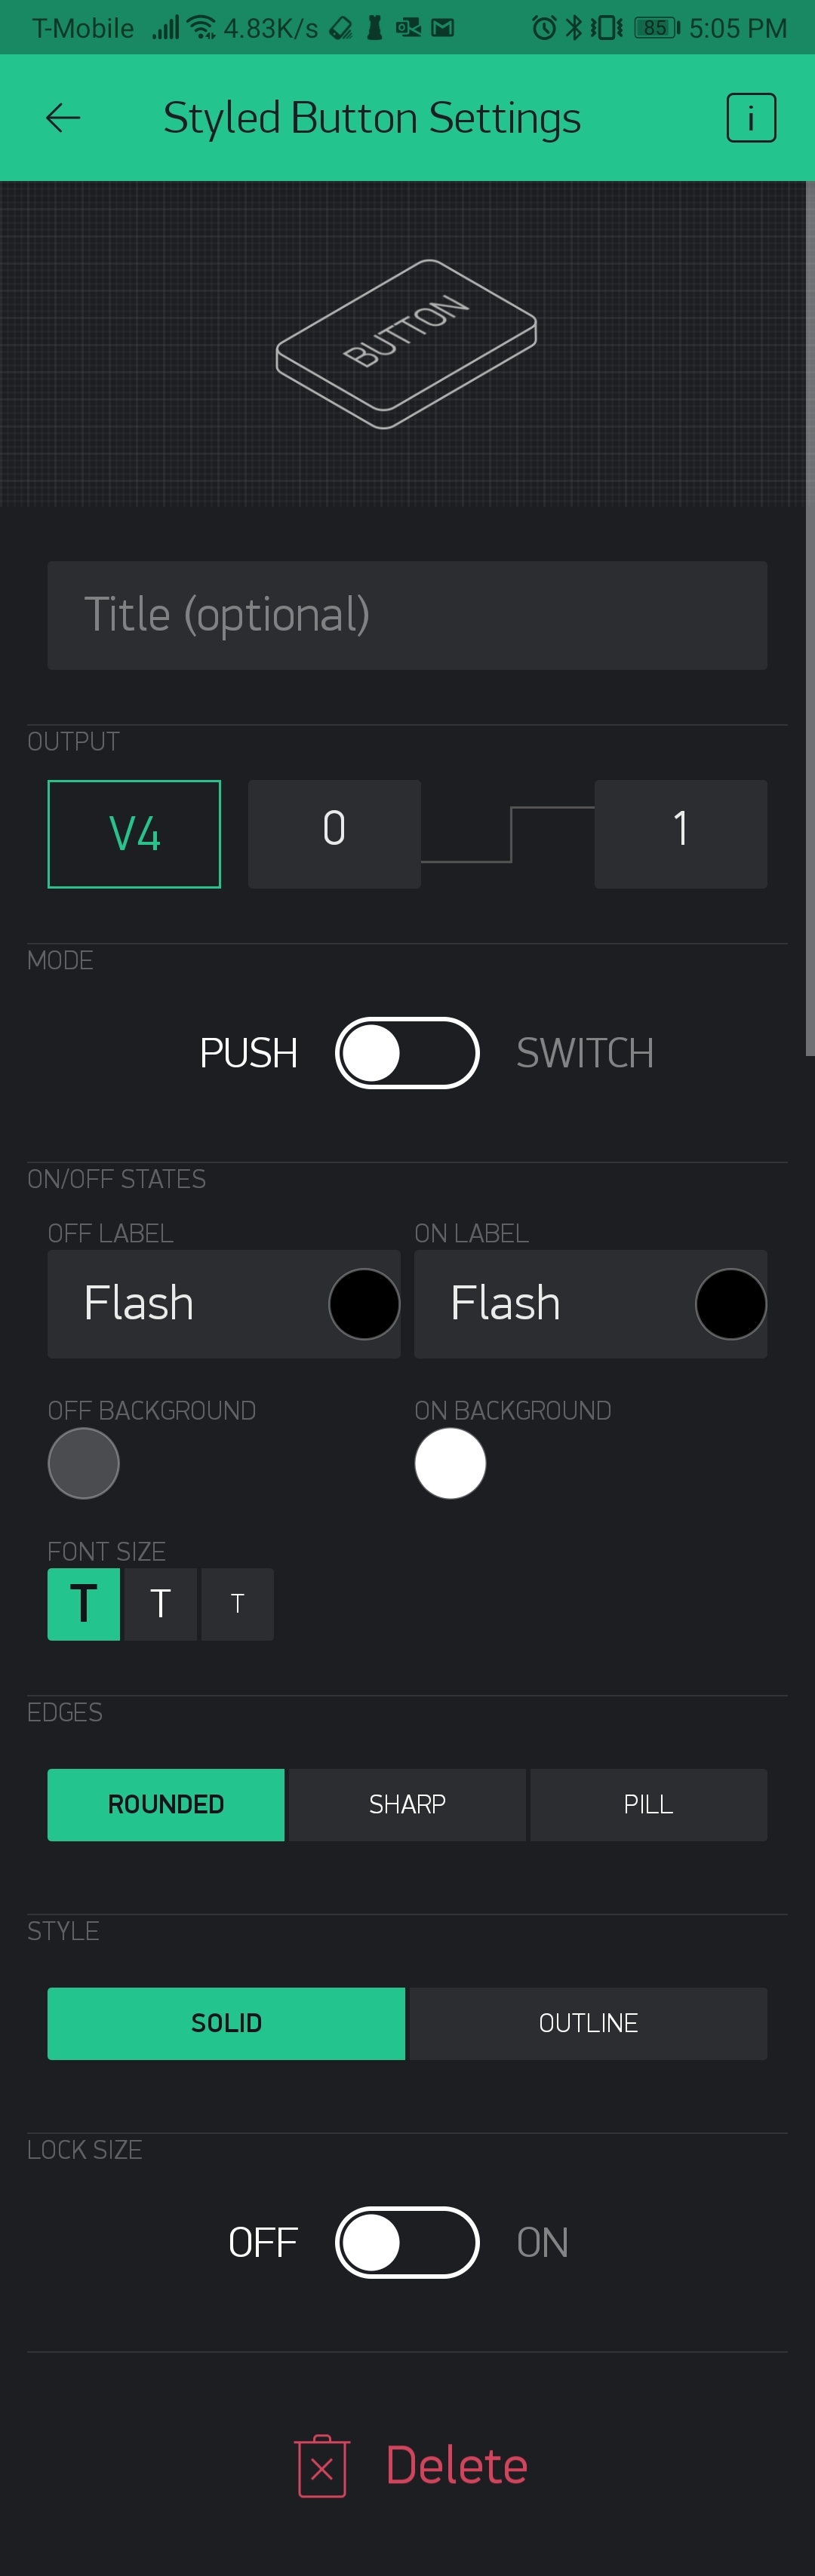This screenshot has width=815, height=2576.
Task: Choose the PILL edges option
Action: pos(649,1804)
